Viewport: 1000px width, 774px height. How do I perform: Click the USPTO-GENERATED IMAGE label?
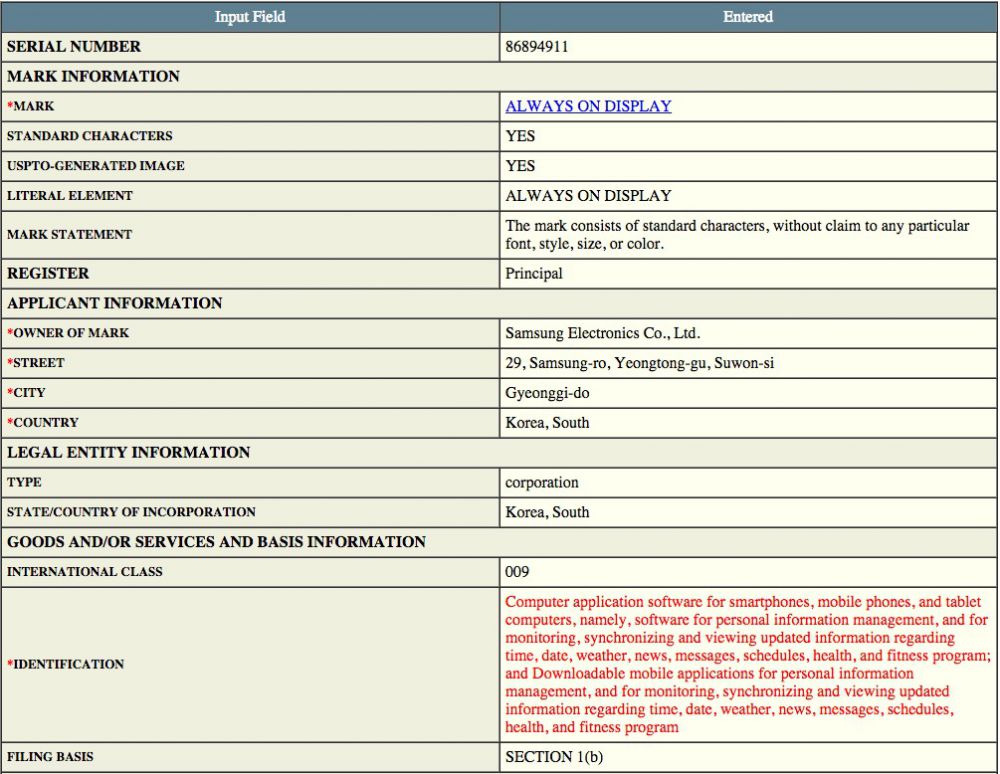click(96, 166)
